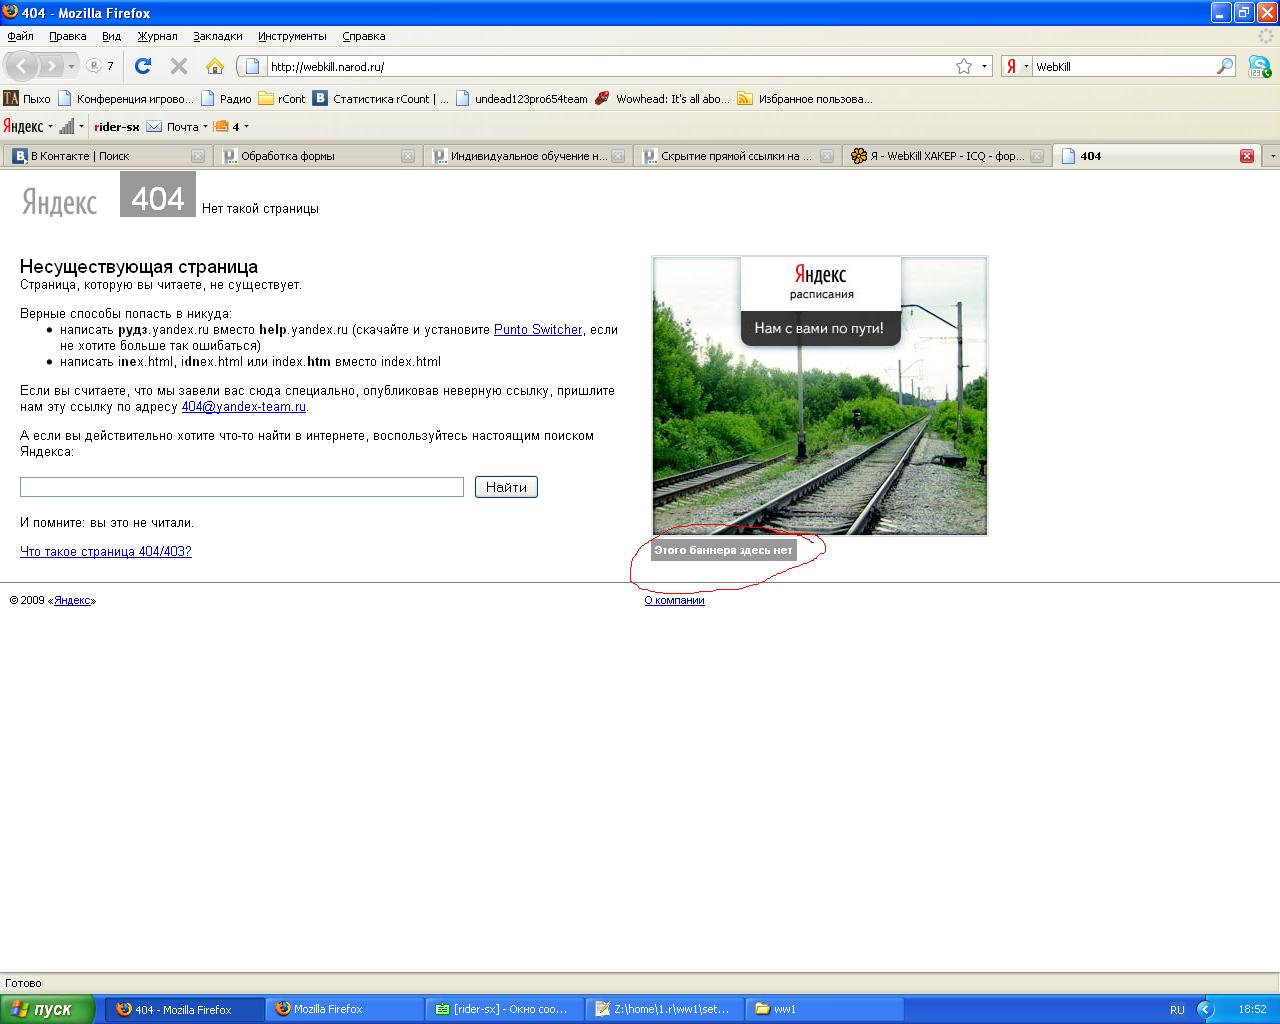The height and width of the screenshot is (1024, 1280).
Task: Open the Закладки menu
Action: tap(217, 36)
